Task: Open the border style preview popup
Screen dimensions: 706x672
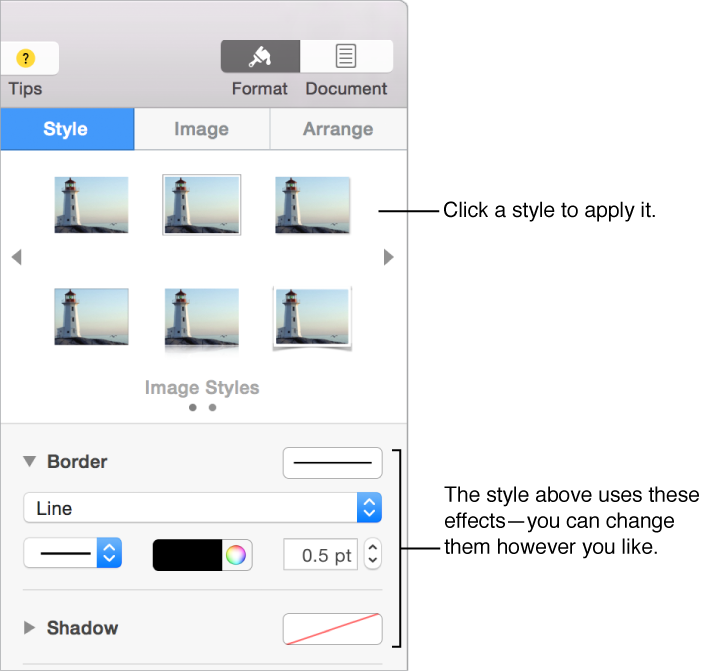Action: click(333, 463)
